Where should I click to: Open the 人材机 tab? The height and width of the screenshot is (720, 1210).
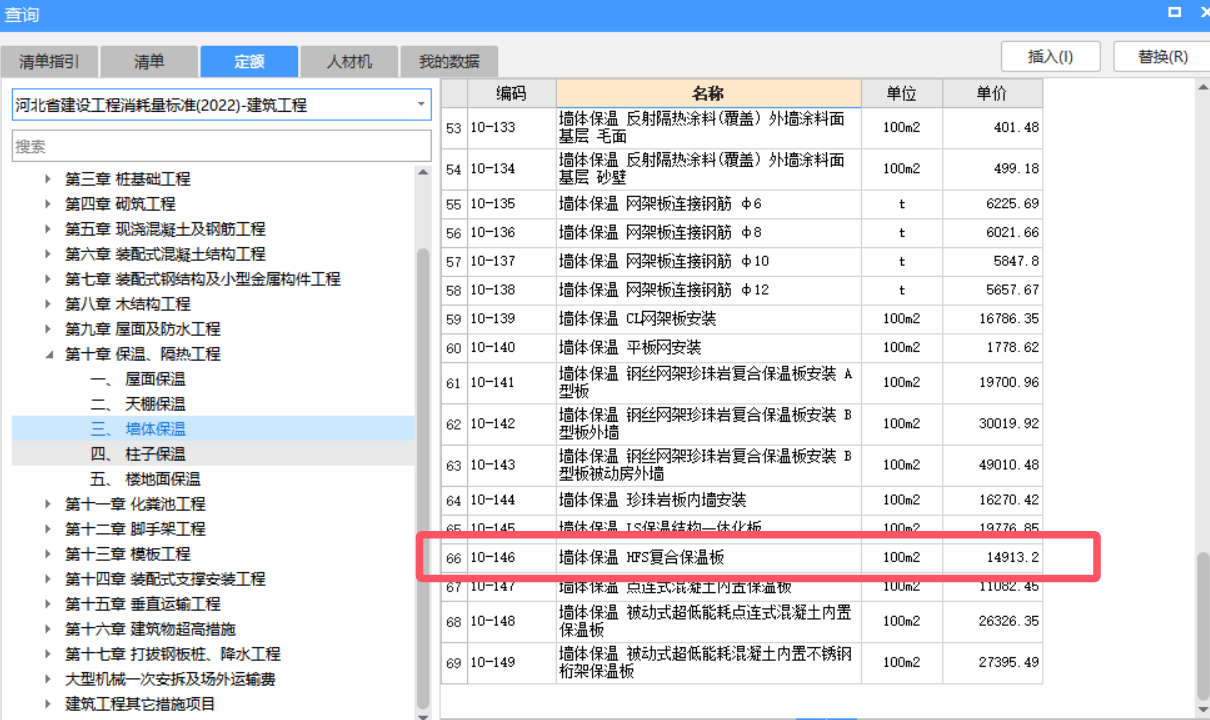pos(349,61)
